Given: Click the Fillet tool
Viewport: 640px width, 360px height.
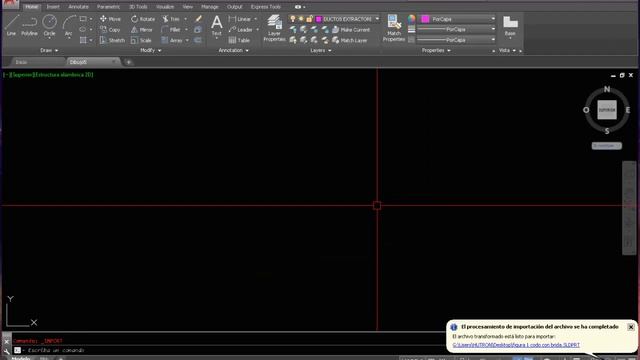Looking at the screenshot, I should [x=171, y=29].
